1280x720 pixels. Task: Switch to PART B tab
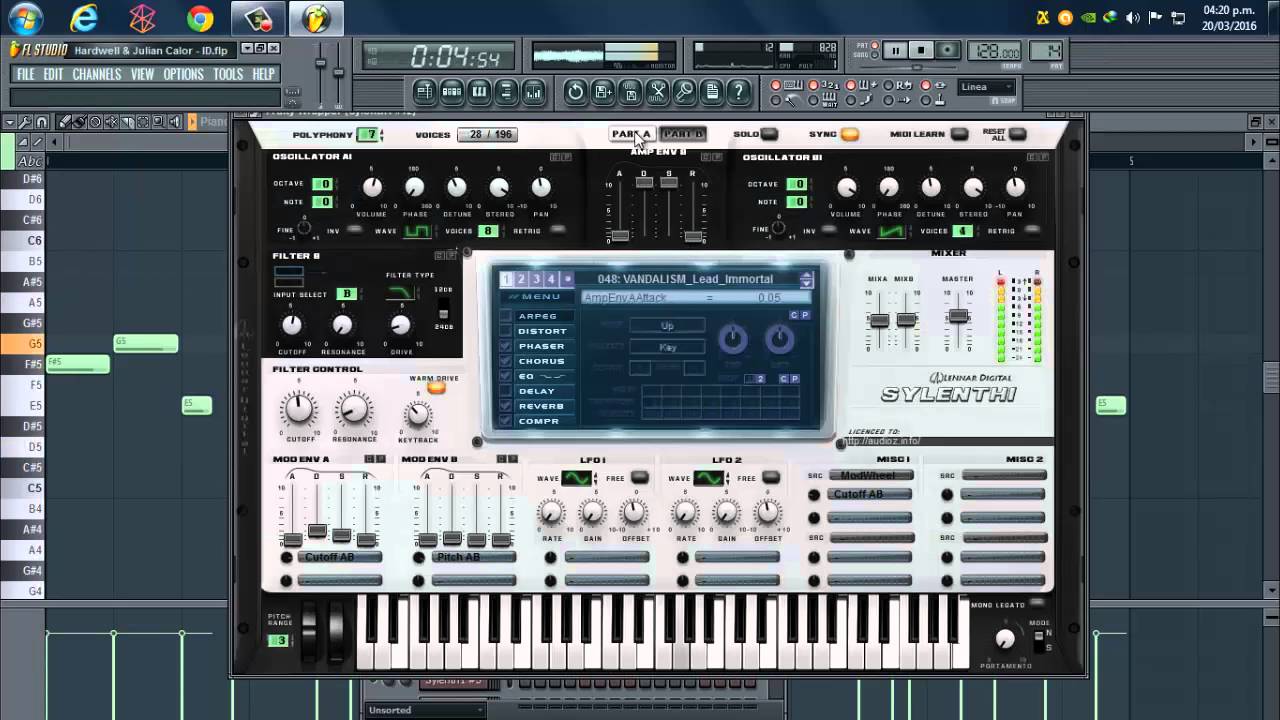683,134
